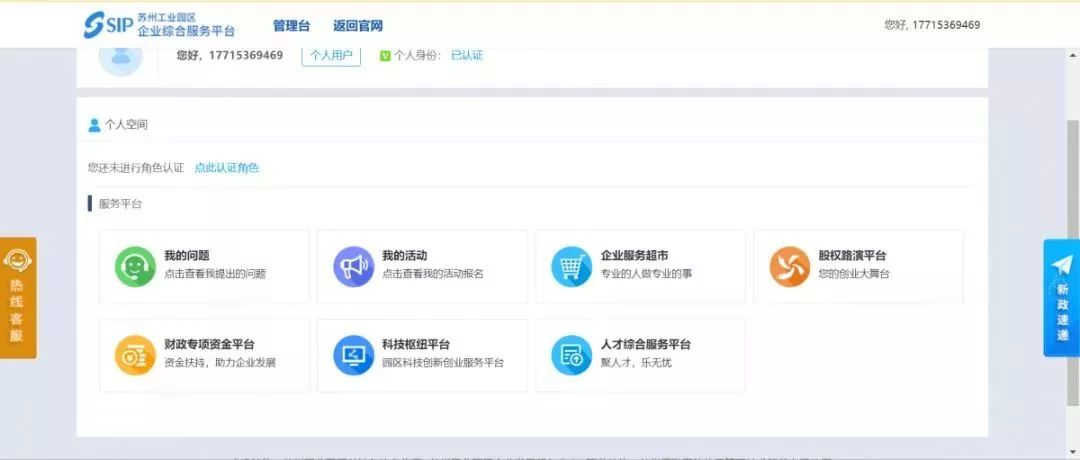Open the 点此认证角色 link

point(227,167)
